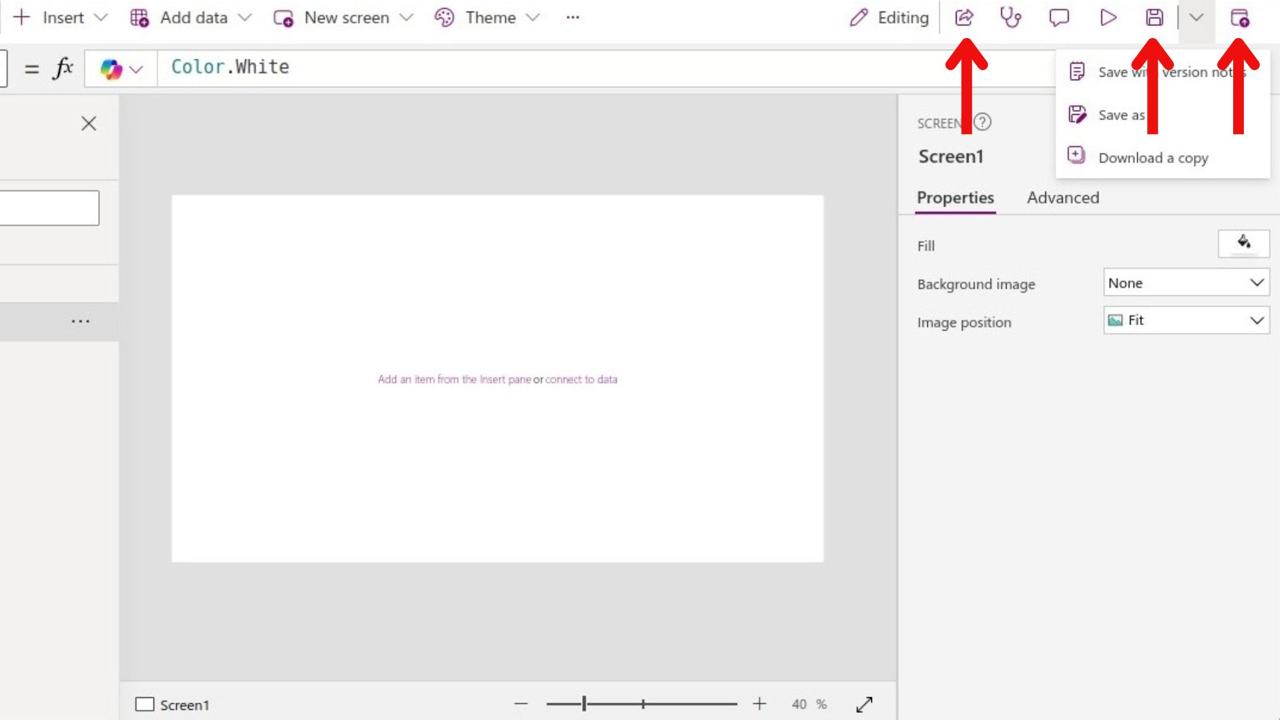Viewport: 1280px width, 720px height.
Task: Click the Screen help question icon
Action: pos(983,122)
